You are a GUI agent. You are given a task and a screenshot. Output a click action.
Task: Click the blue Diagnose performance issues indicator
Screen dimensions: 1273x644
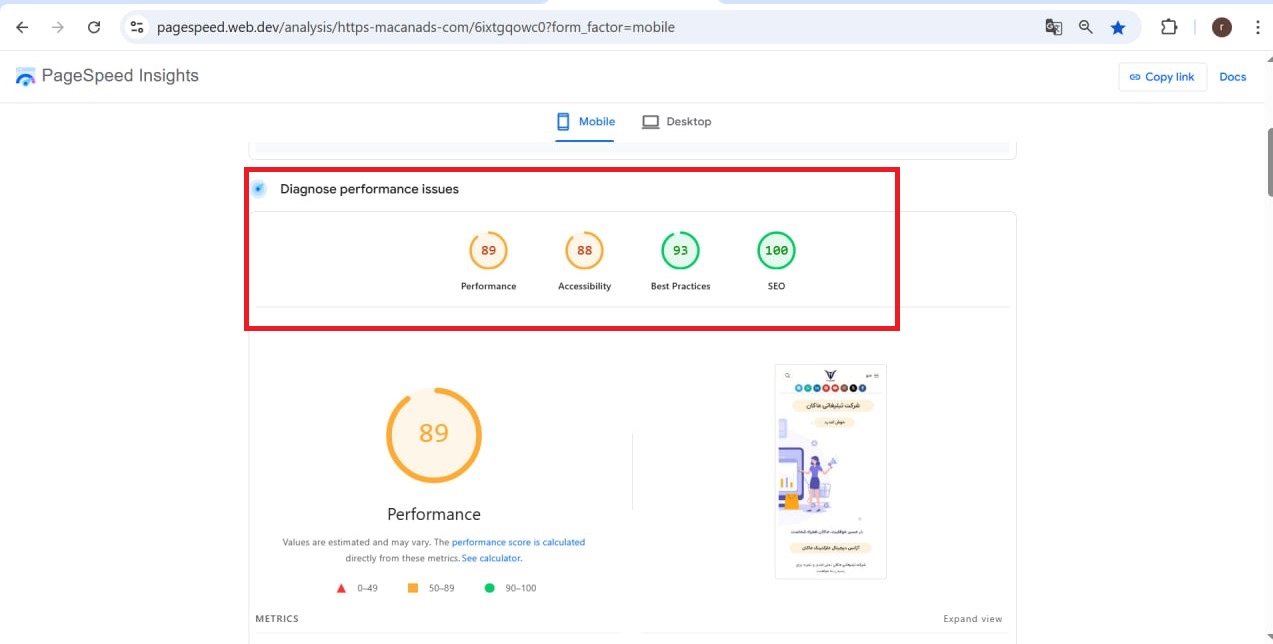point(258,188)
